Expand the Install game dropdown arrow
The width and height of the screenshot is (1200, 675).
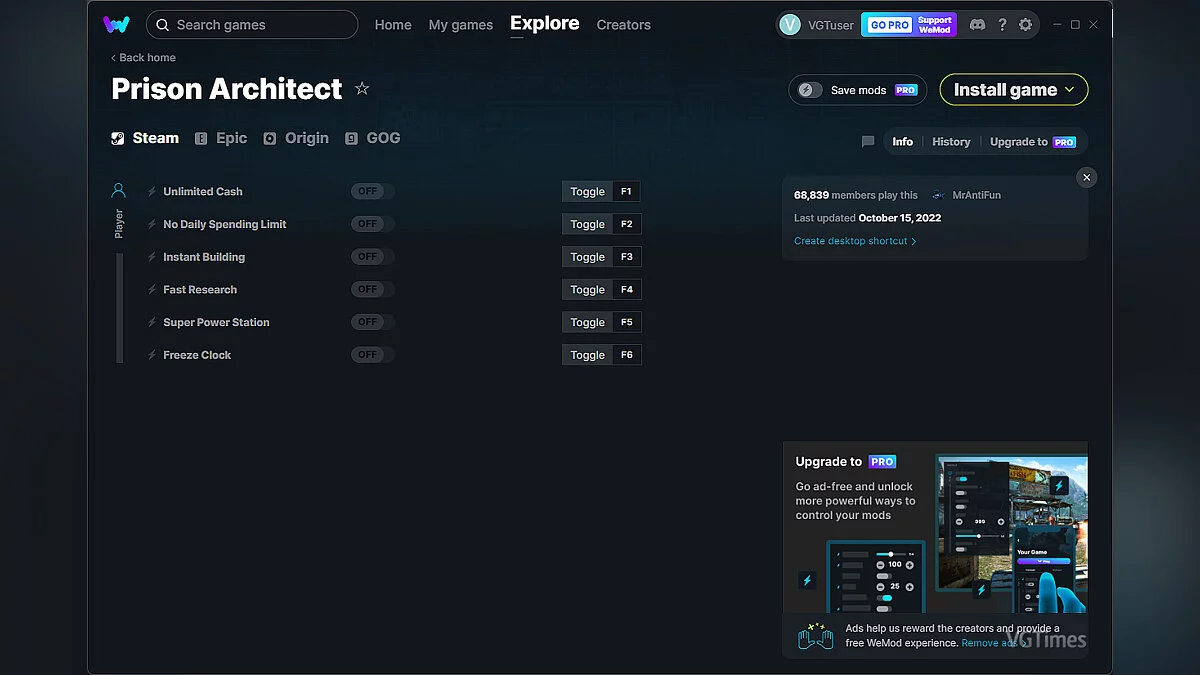(x=1070, y=90)
